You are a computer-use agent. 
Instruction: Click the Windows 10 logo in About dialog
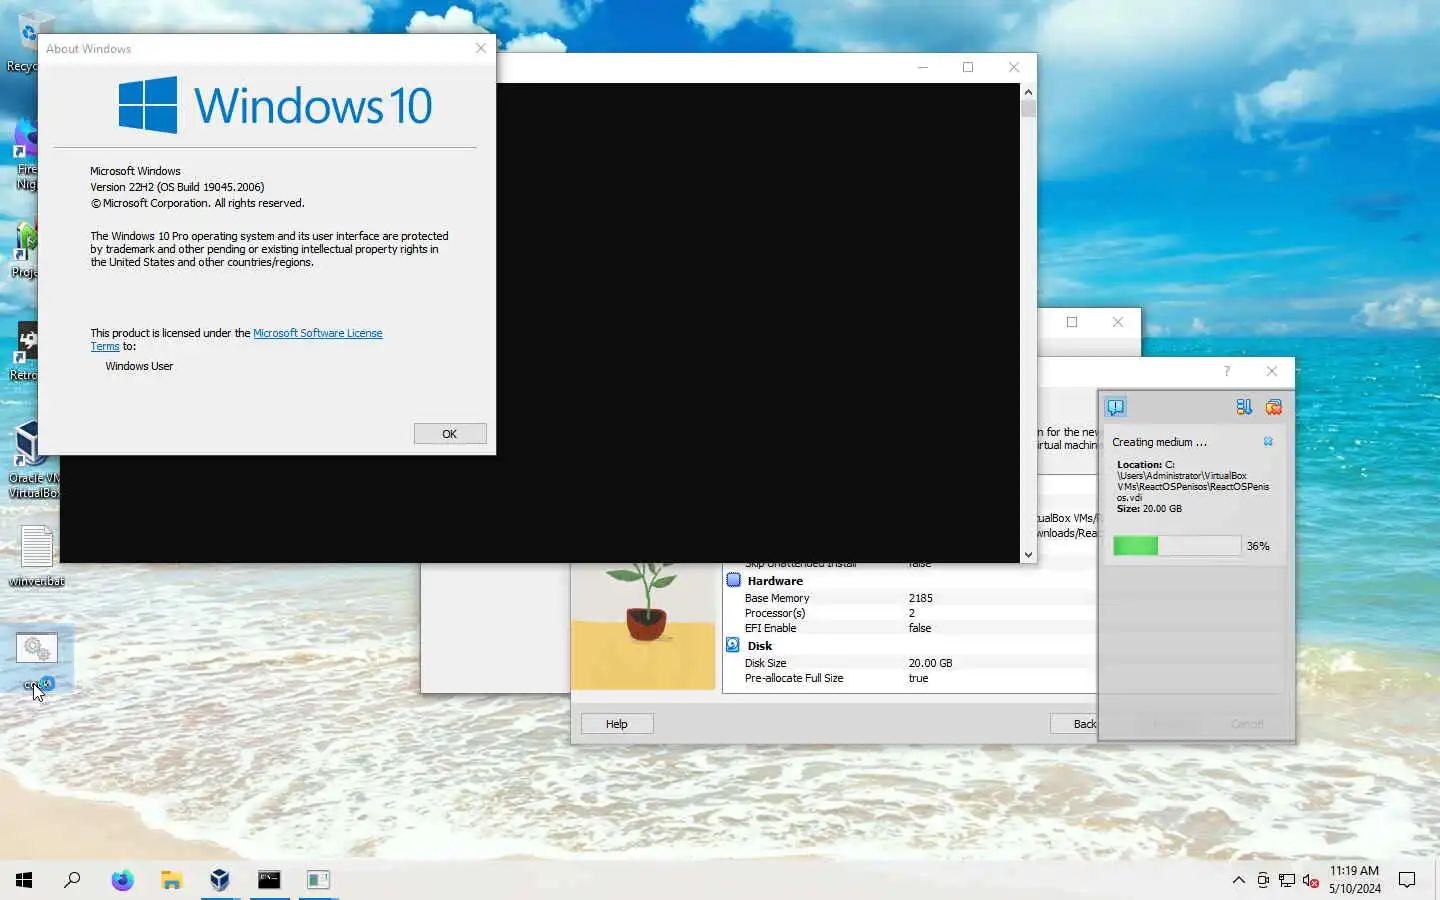[x=275, y=105]
